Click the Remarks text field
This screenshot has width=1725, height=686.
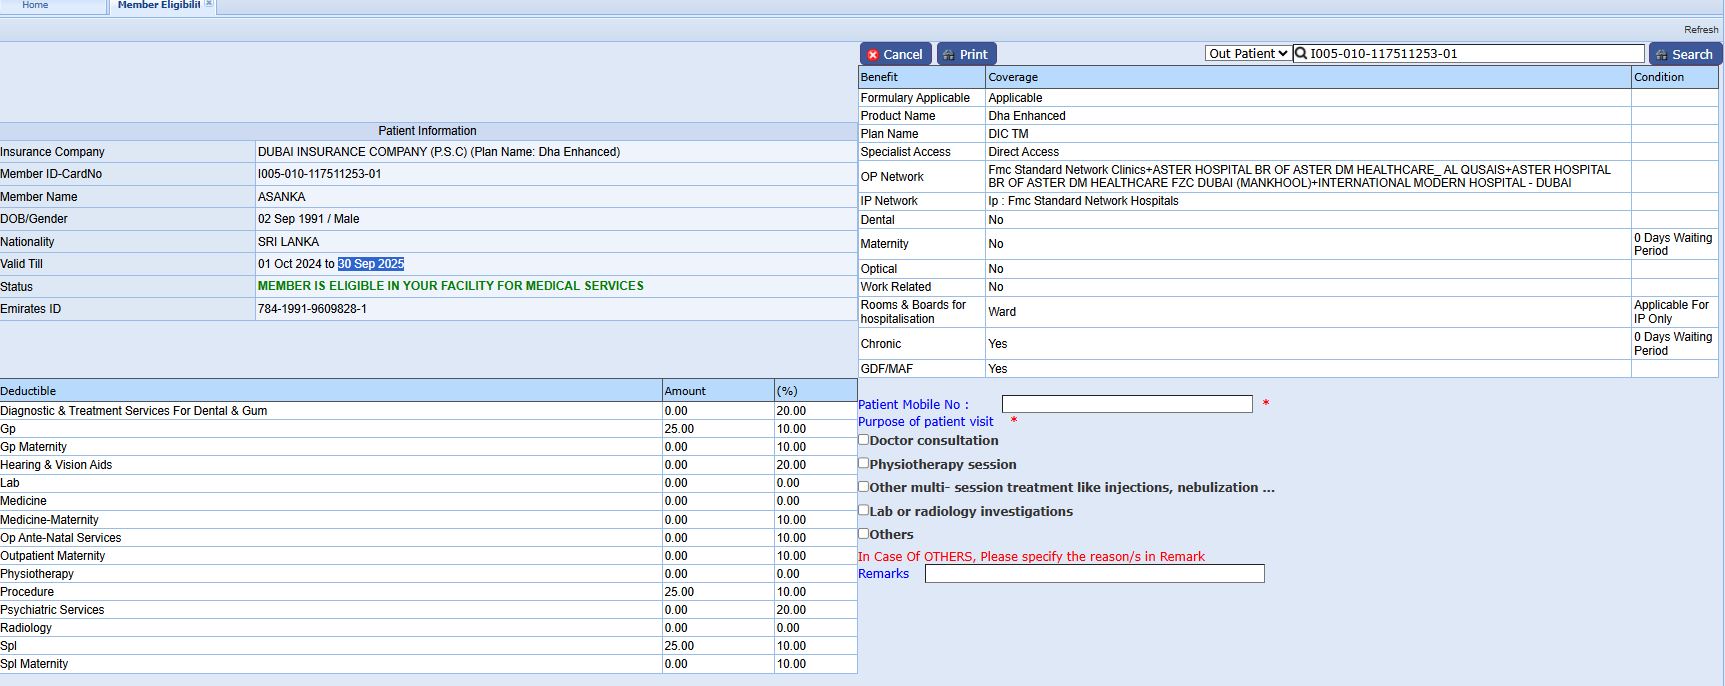(x=1094, y=574)
